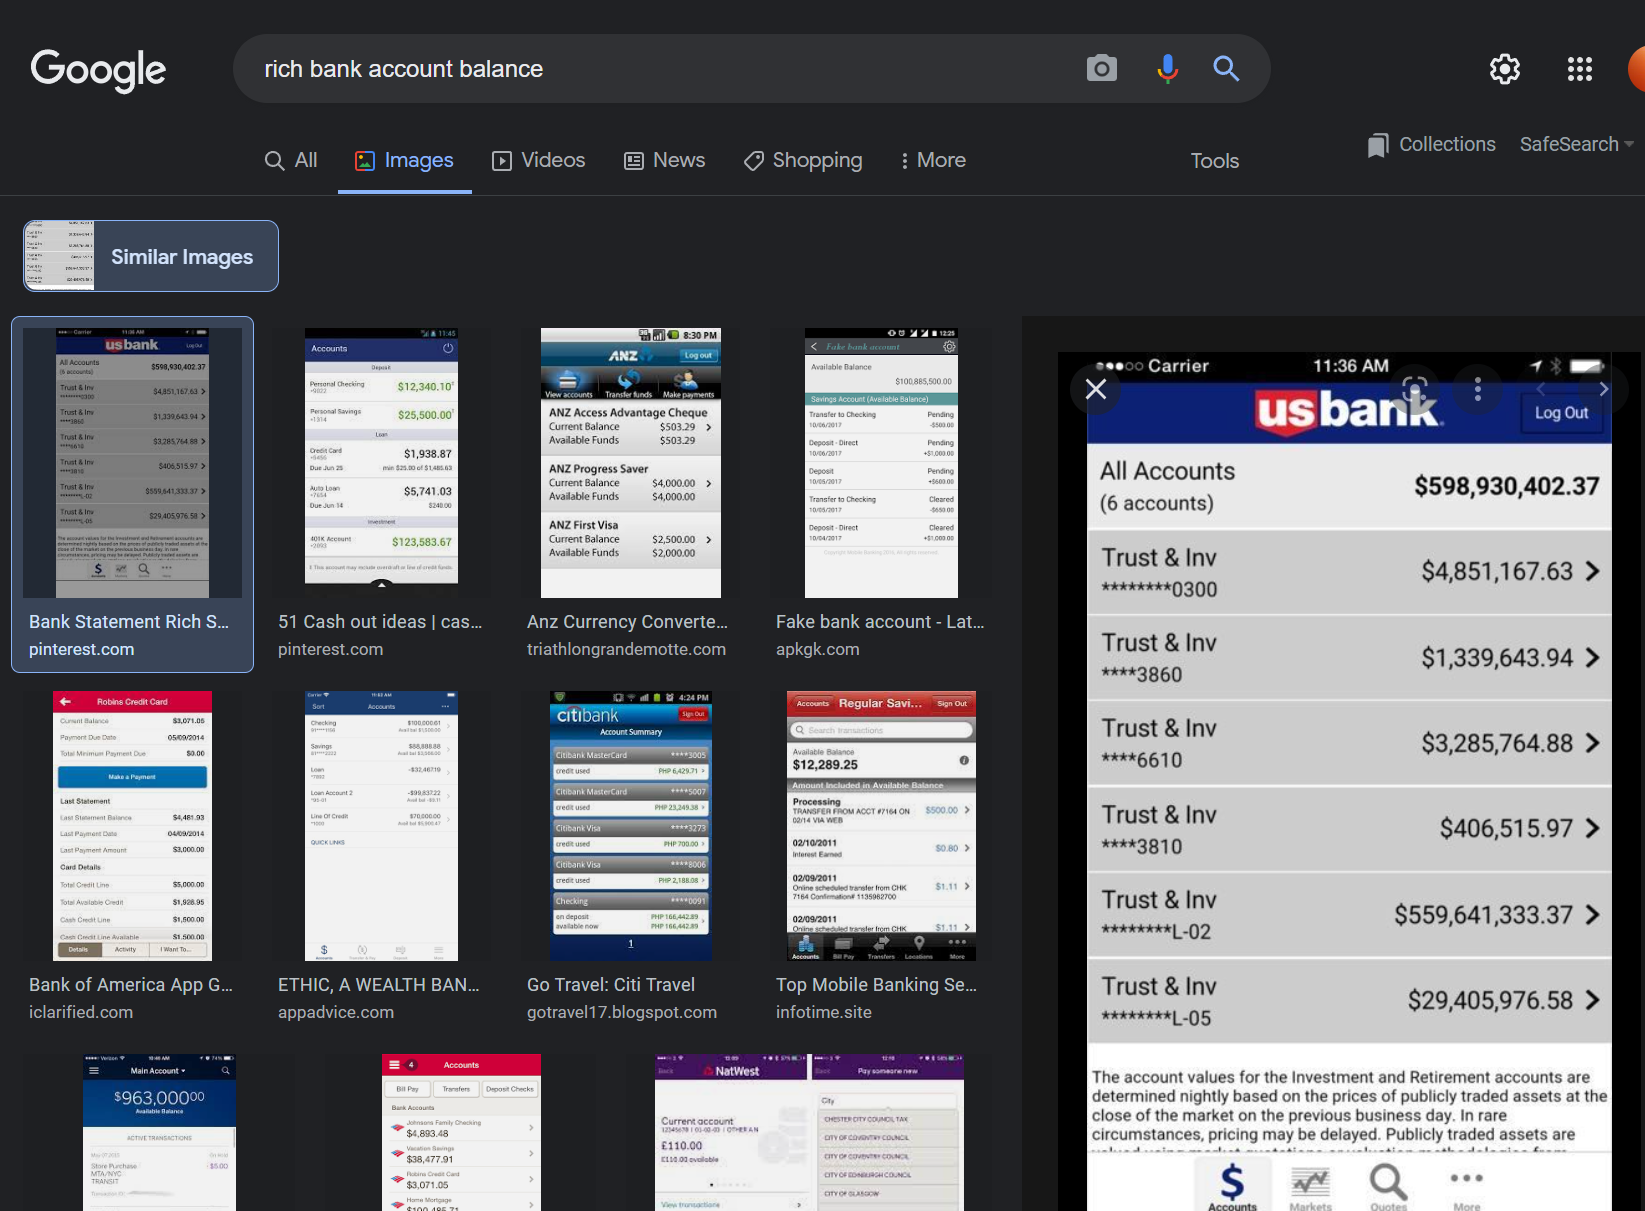
Task: Search inside the preview with Lens icon
Action: (x=1414, y=389)
